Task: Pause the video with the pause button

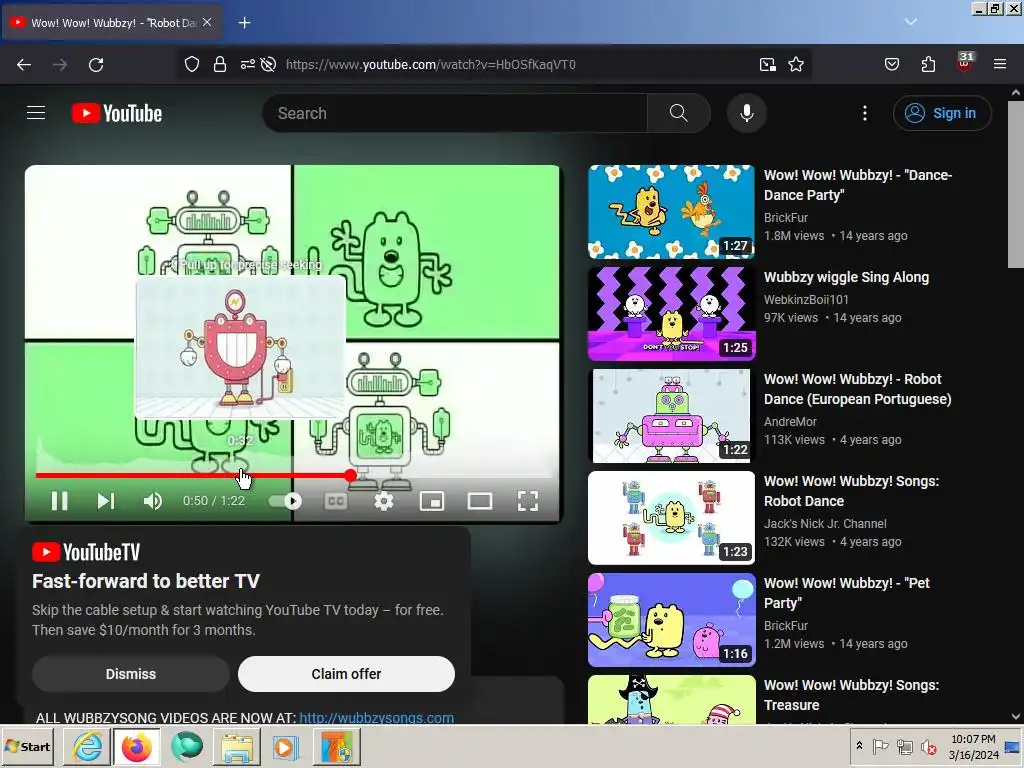Action: click(x=59, y=501)
